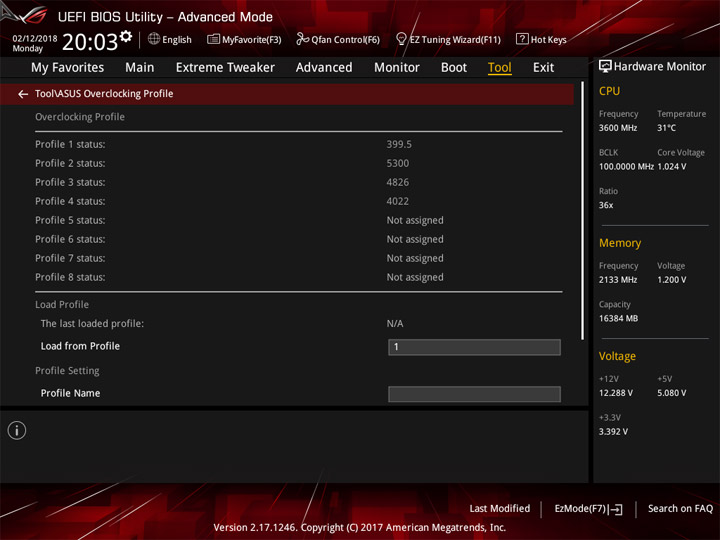Click Last Modified button
720x540 pixels.
pyautogui.click(x=500, y=509)
